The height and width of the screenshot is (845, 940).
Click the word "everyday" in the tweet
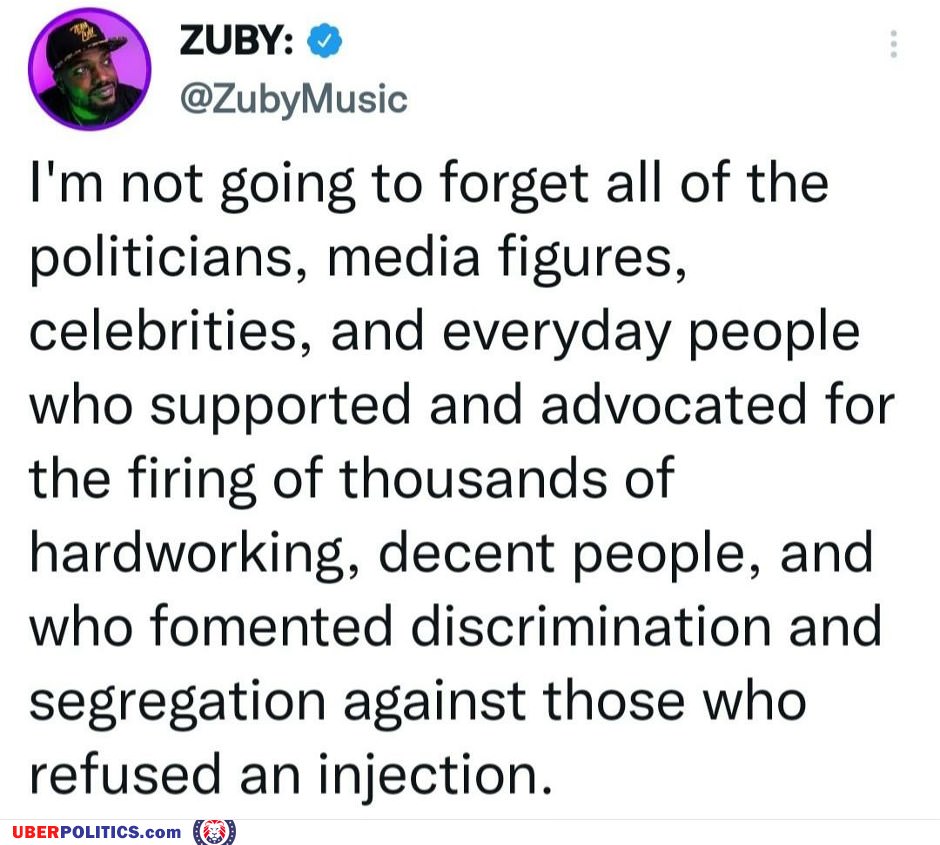(x=556, y=333)
